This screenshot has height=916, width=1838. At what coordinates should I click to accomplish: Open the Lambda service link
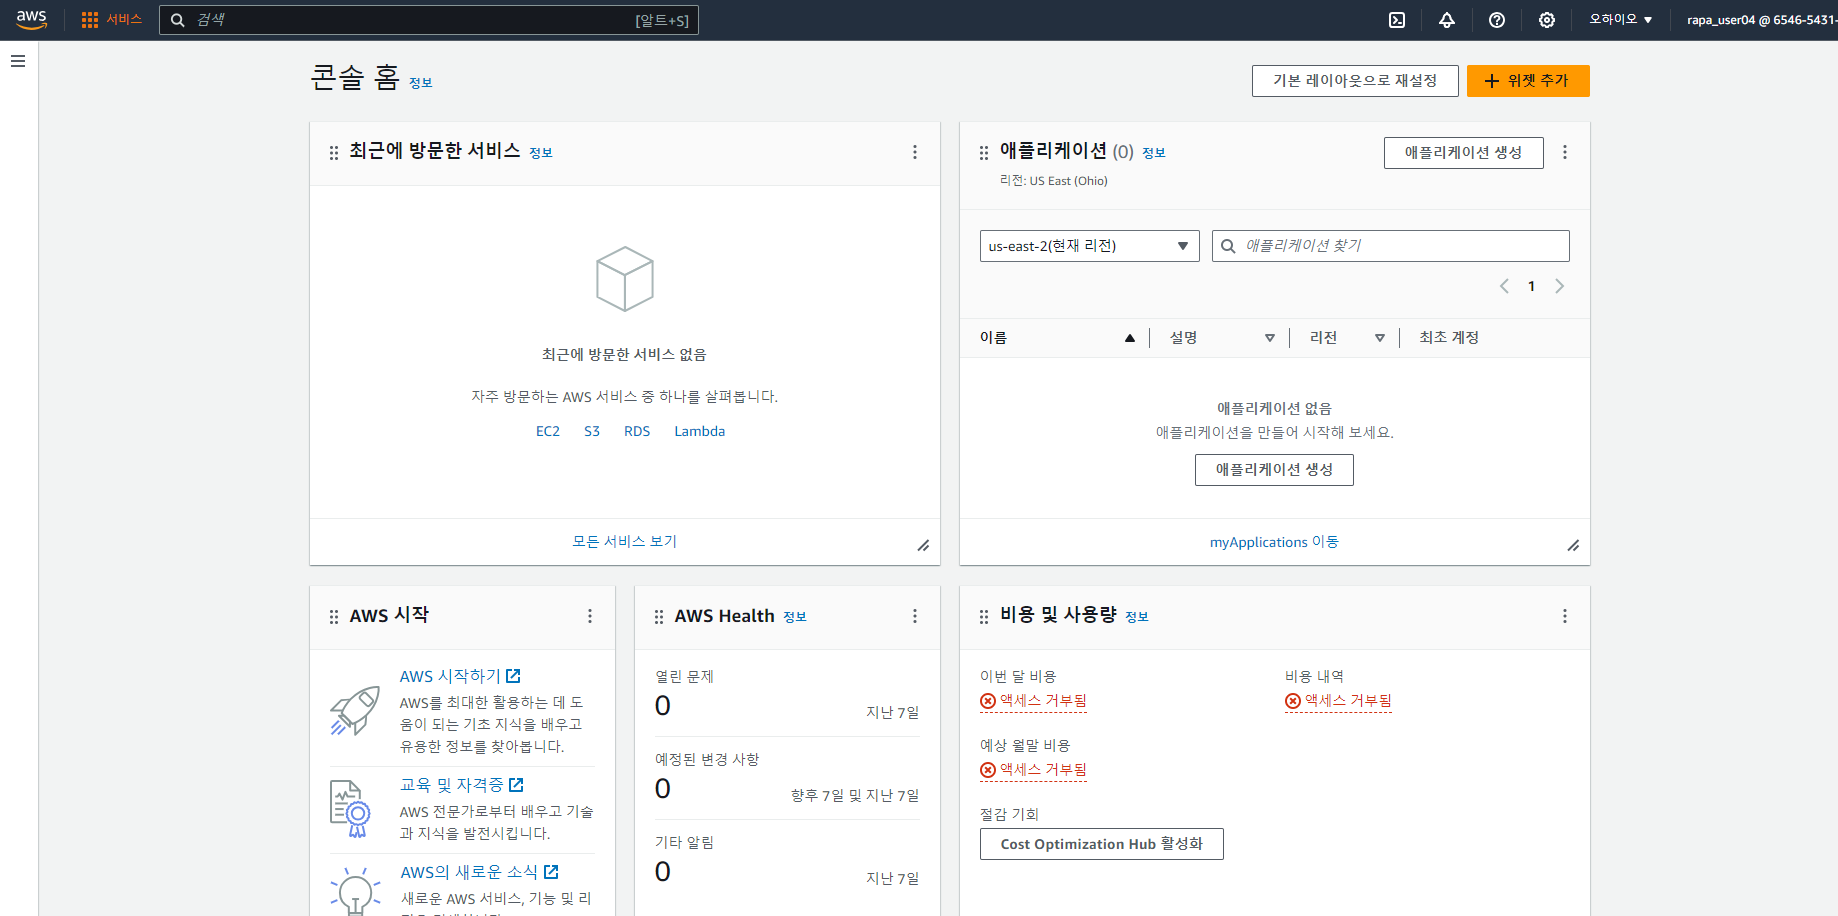tap(700, 431)
